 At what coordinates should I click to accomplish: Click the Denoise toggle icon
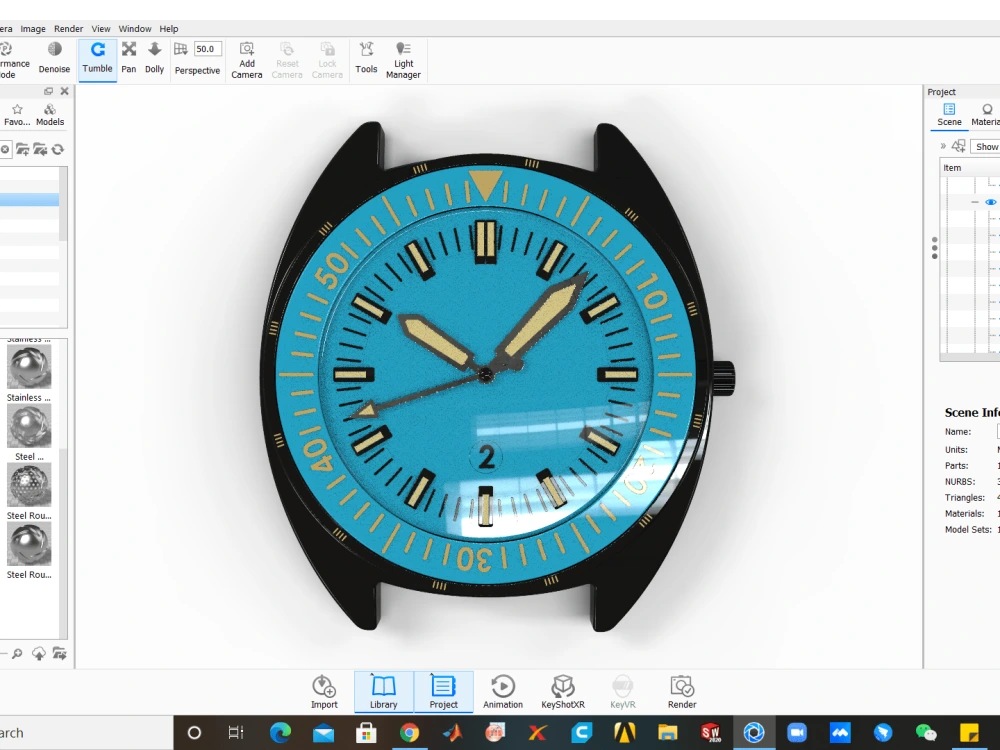(x=55, y=49)
